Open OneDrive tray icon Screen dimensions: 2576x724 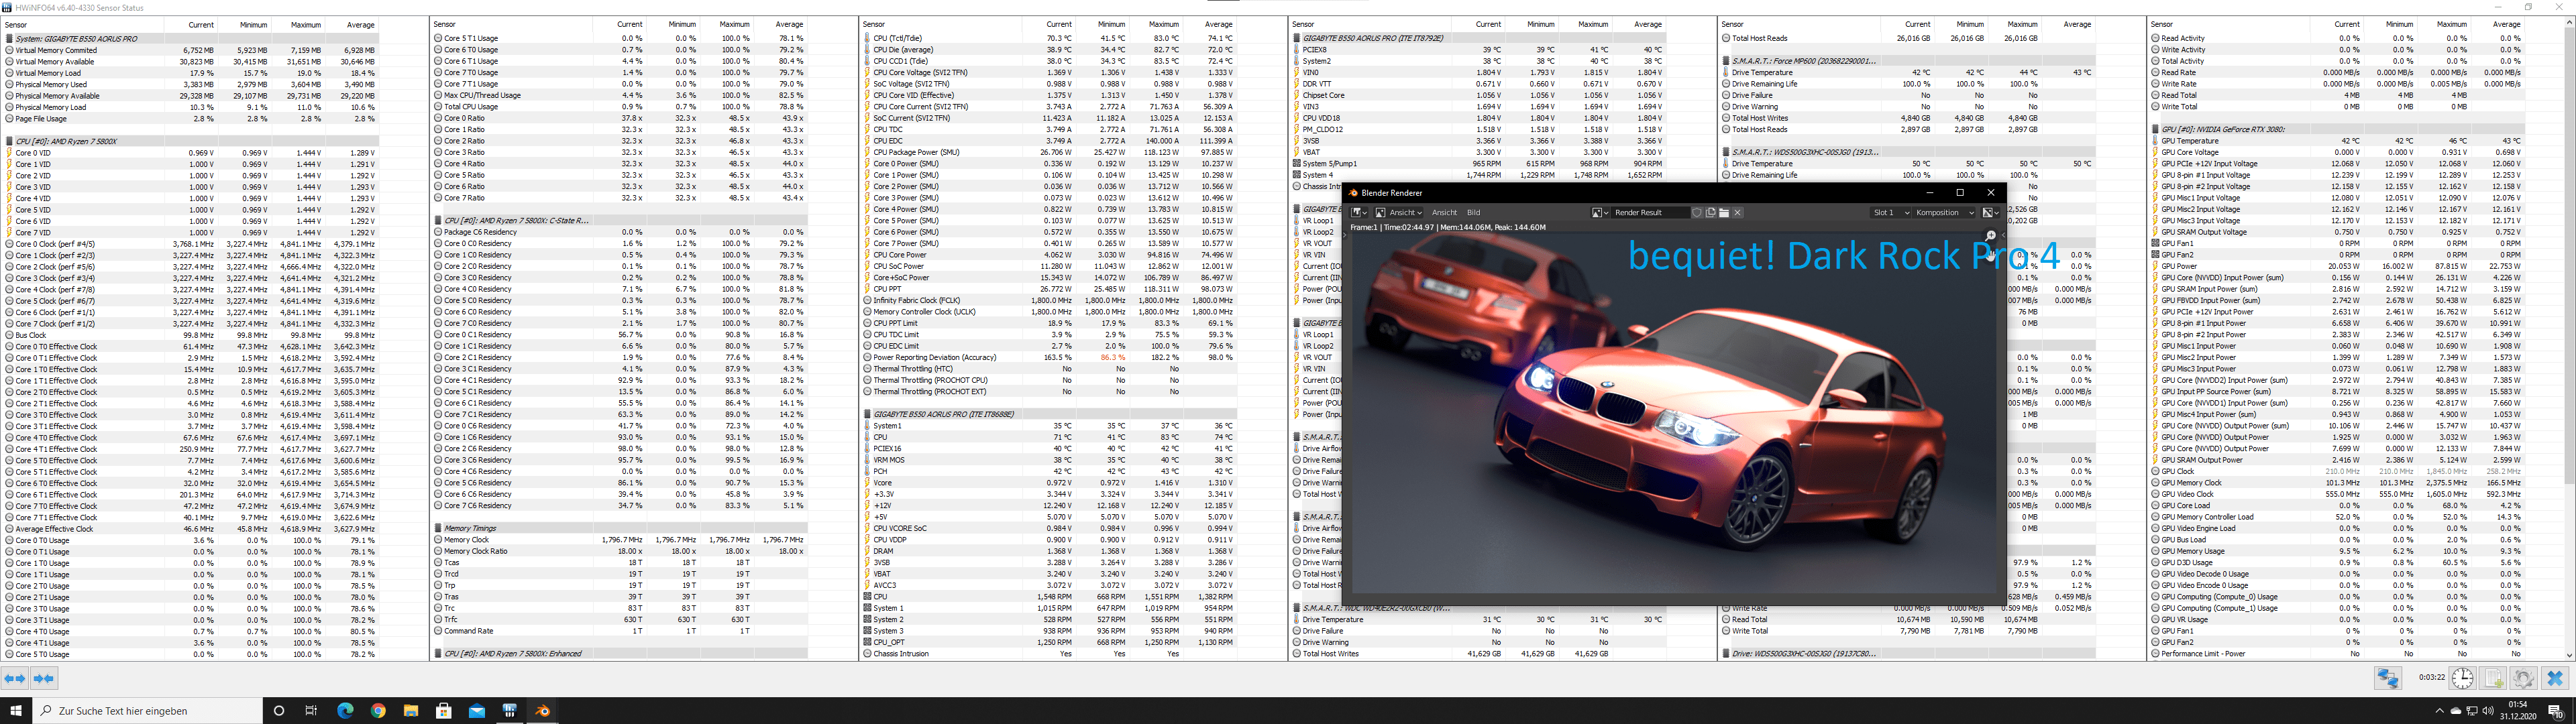(2456, 711)
